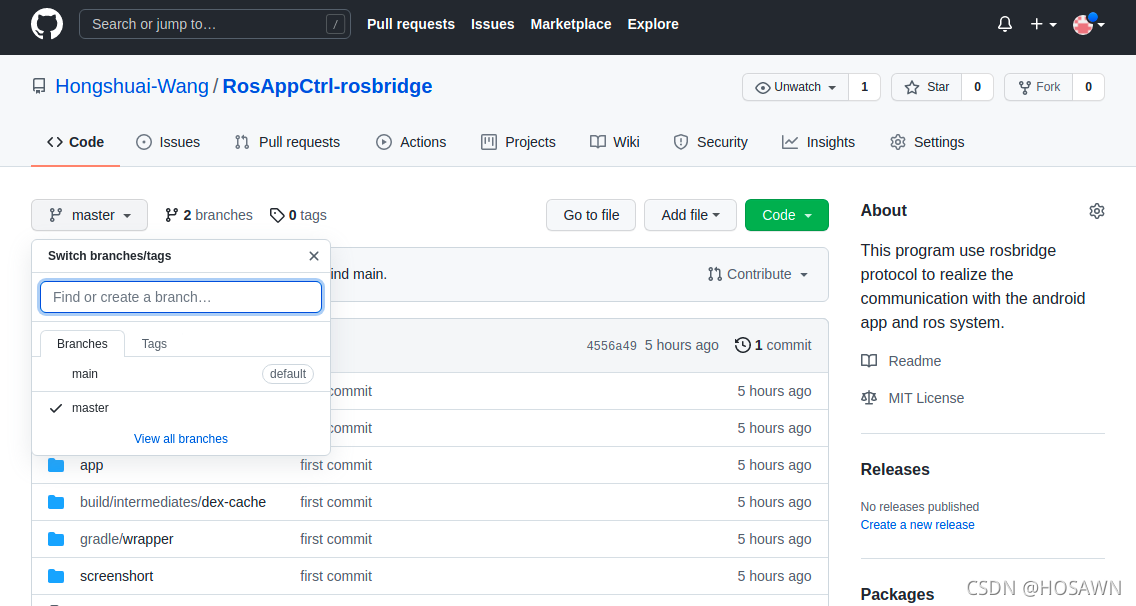Screen dimensions: 1136x606
Task: Select the Branches tab in popup
Action: [82, 344]
